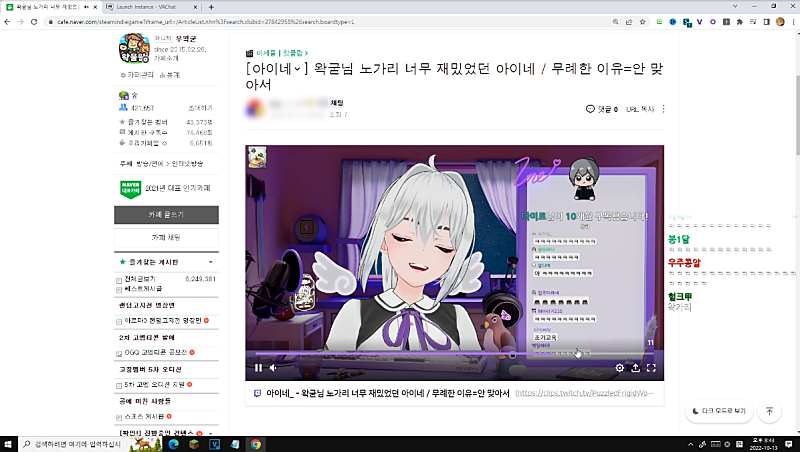800x452 pixels.
Task: Pause the video with the pause button
Action: point(258,368)
